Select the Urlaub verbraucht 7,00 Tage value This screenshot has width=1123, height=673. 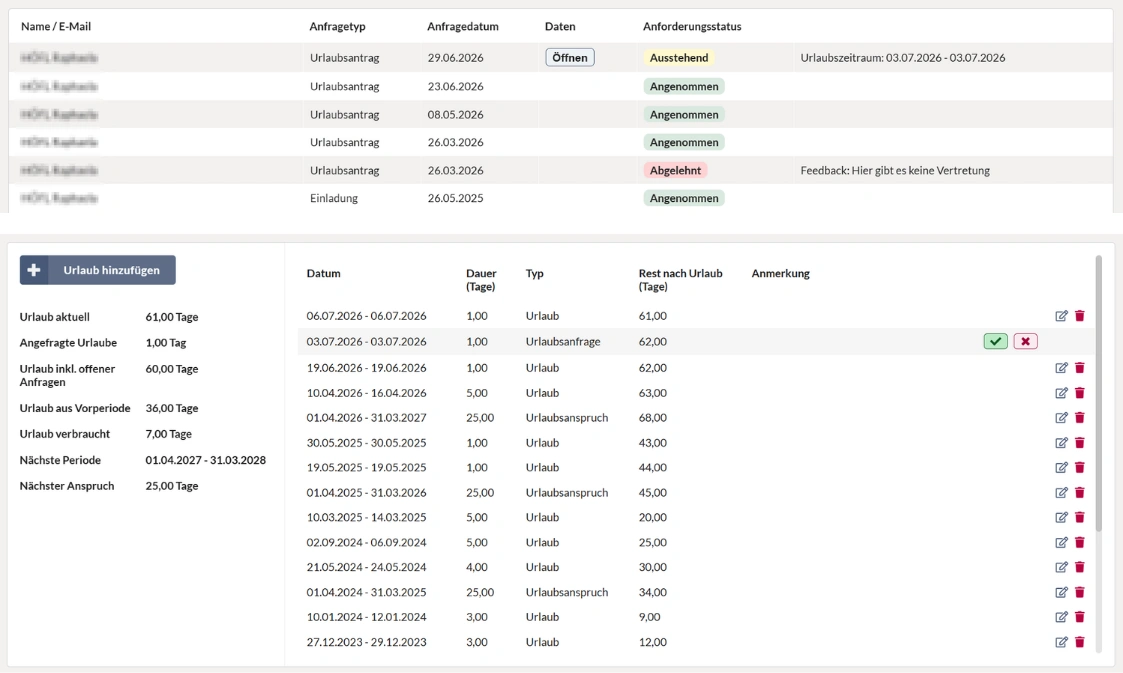(168, 434)
